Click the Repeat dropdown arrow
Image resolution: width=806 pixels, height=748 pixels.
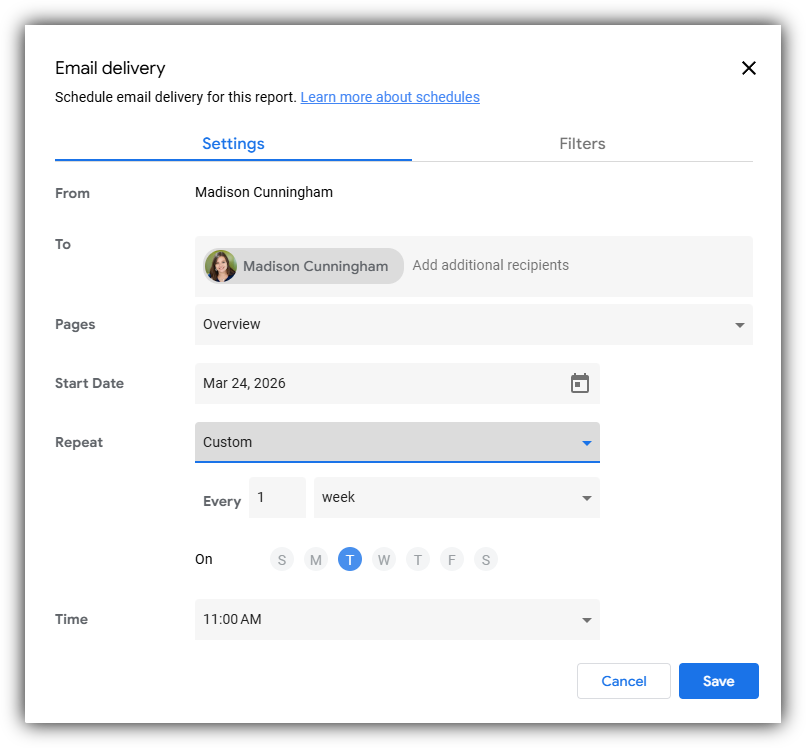click(x=587, y=442)
